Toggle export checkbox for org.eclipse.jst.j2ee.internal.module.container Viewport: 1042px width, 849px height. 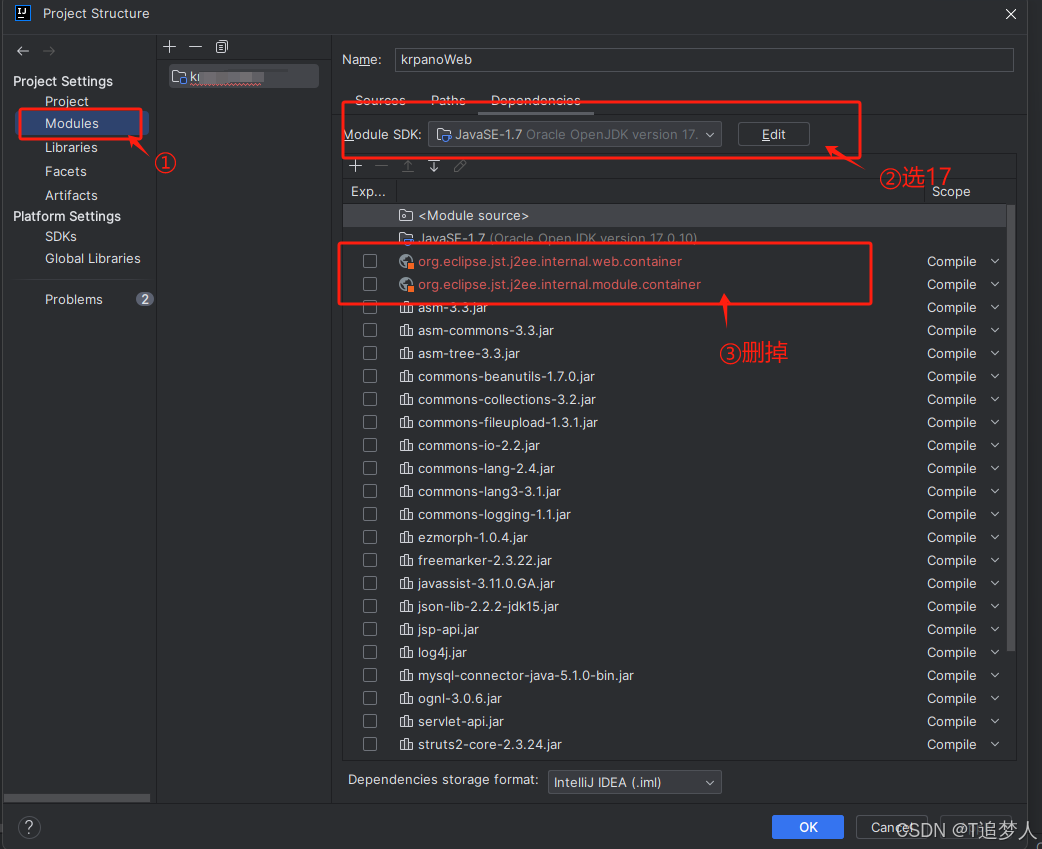370,284
